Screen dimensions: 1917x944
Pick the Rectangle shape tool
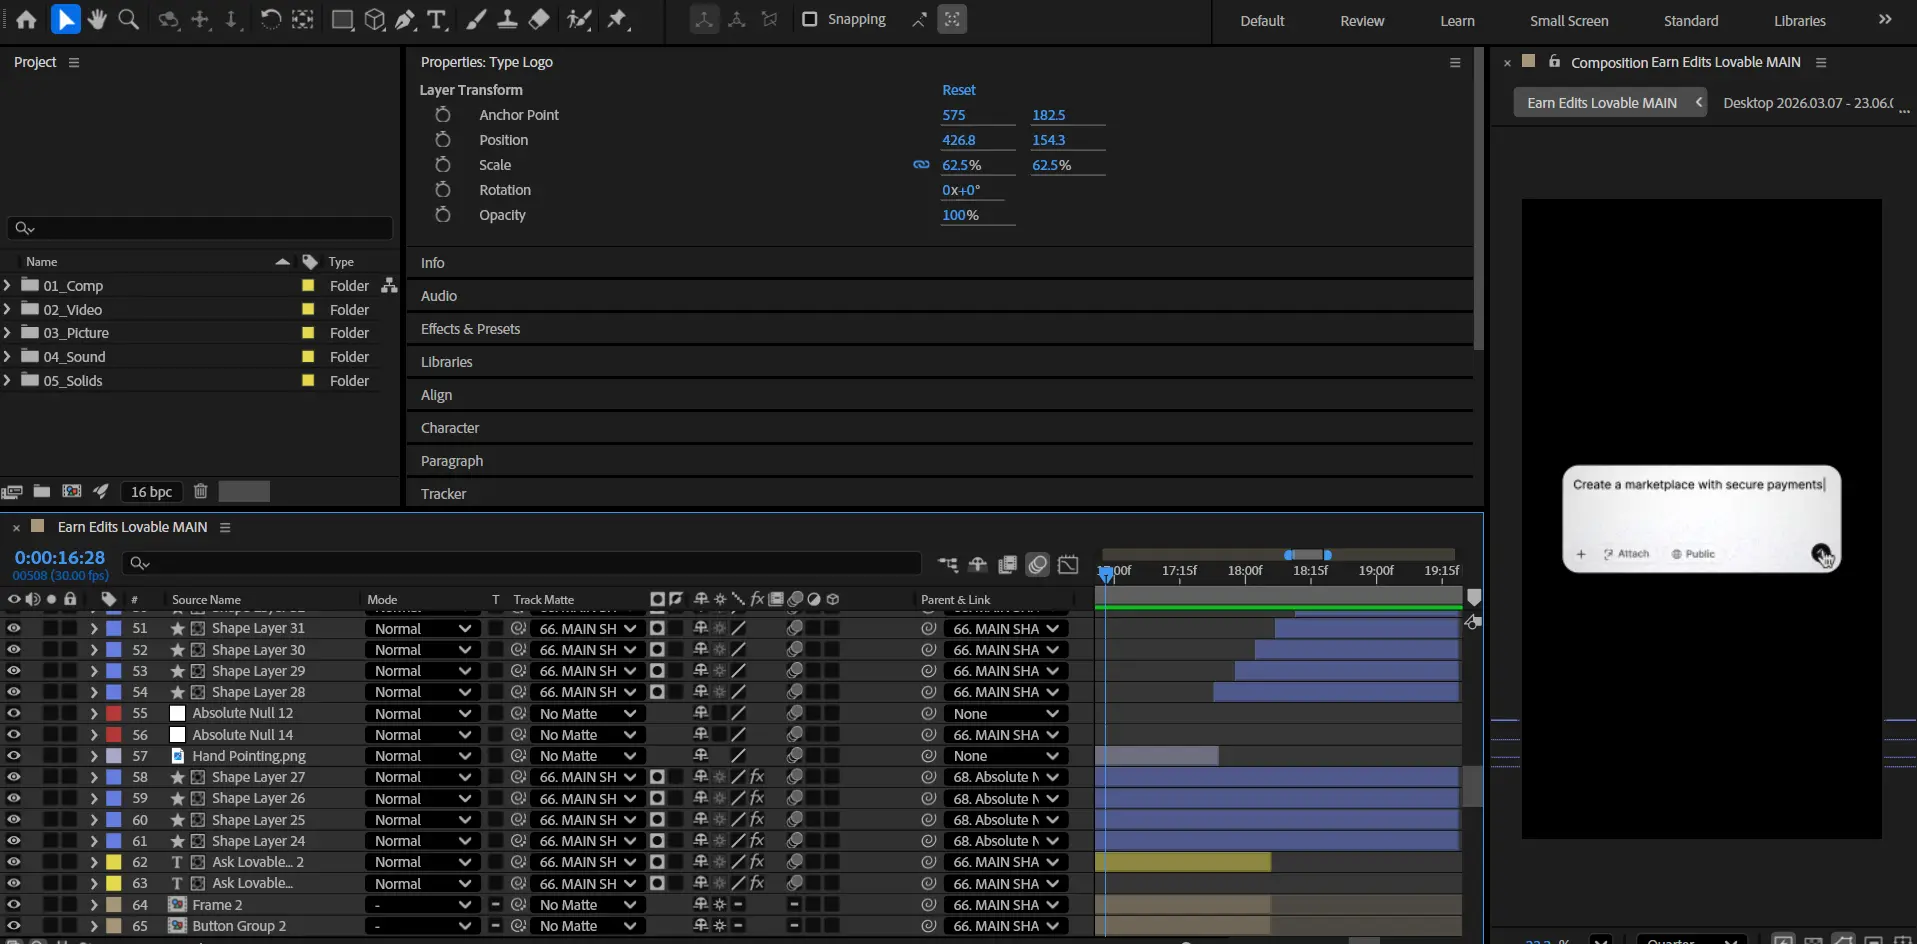pyautogui.click(x=342, y=19)
